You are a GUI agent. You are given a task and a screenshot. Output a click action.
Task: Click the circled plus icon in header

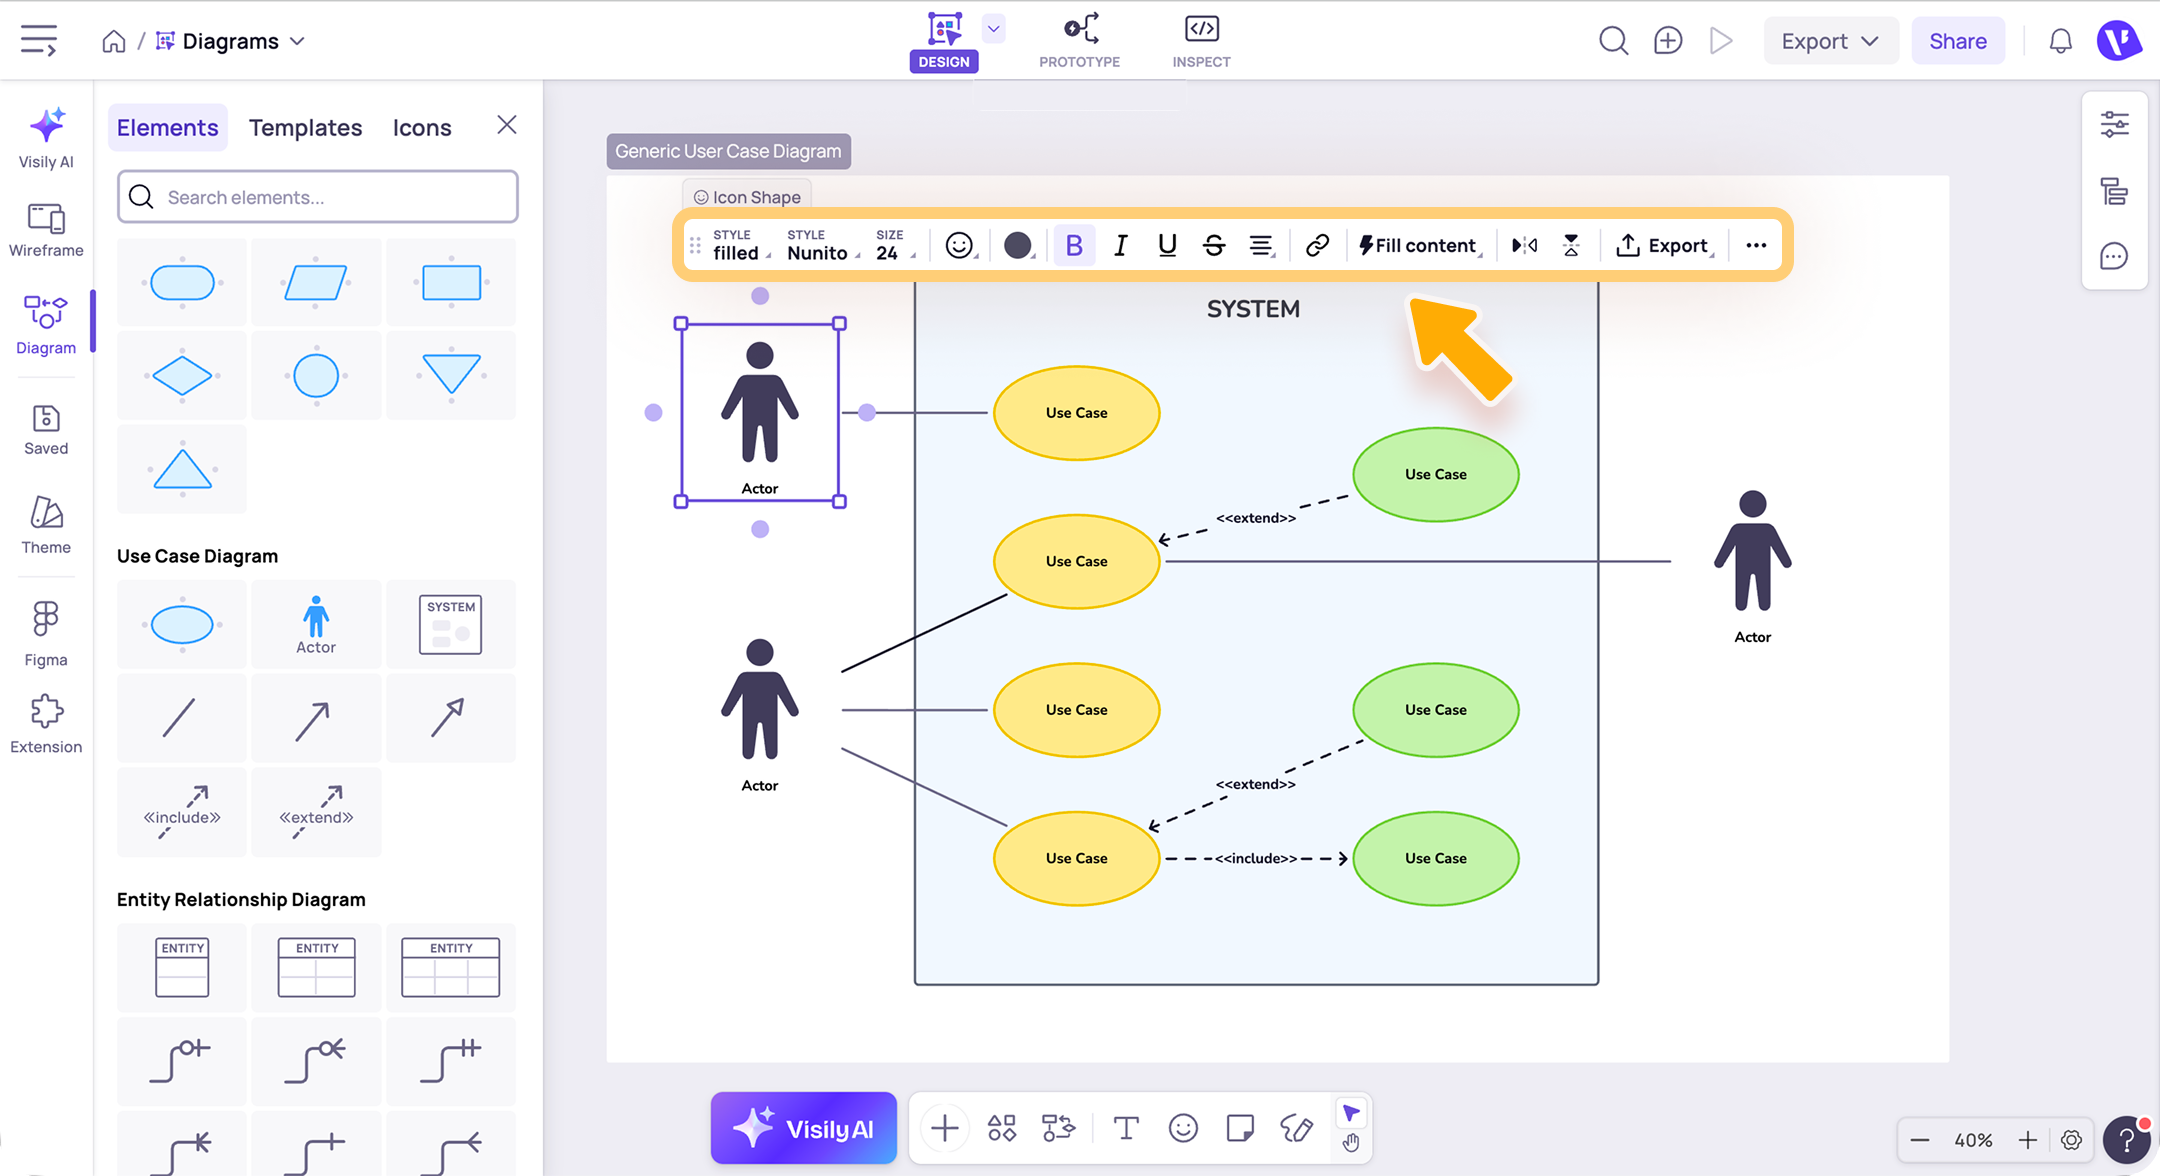tap(1668, 41)
